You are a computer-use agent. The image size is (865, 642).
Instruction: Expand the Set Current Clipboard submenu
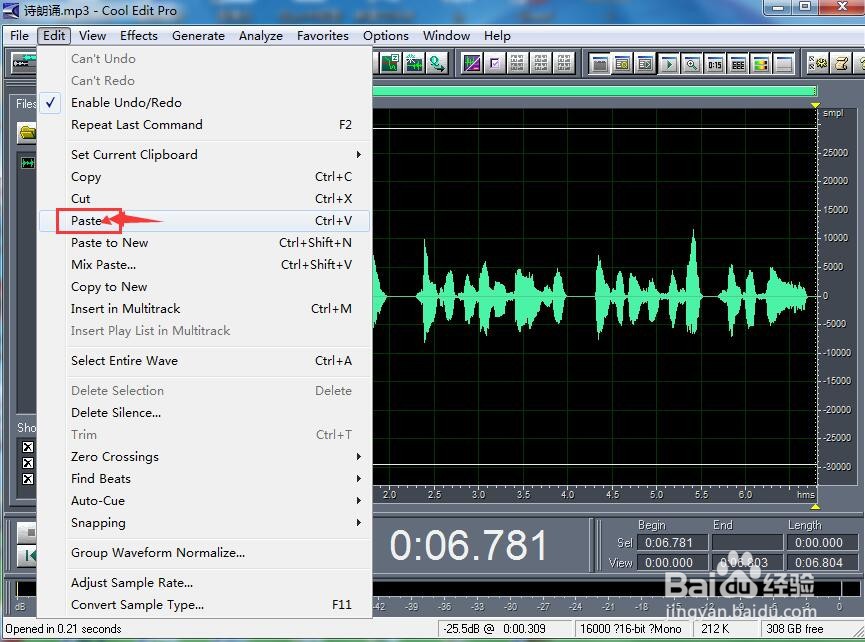pos(204,154)
